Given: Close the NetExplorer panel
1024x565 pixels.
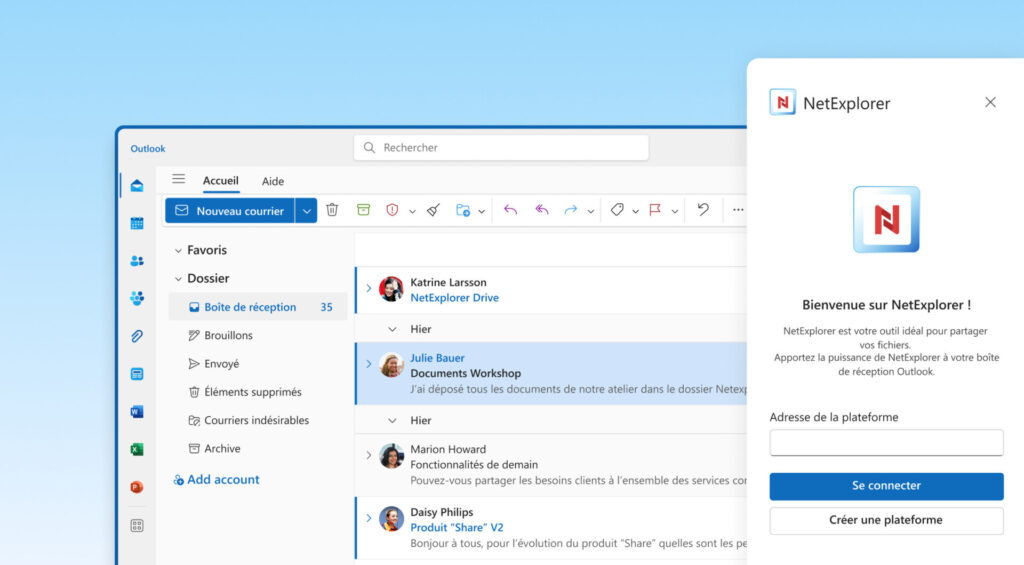Looking at the screenshot, I should (x=990, y=102).
